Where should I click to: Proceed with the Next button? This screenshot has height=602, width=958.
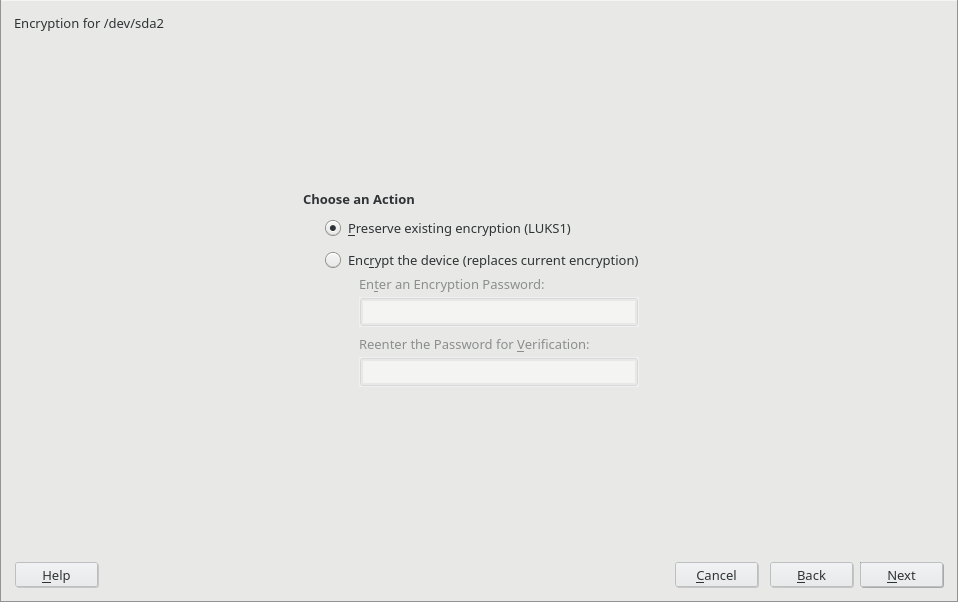tap(901, 575)
